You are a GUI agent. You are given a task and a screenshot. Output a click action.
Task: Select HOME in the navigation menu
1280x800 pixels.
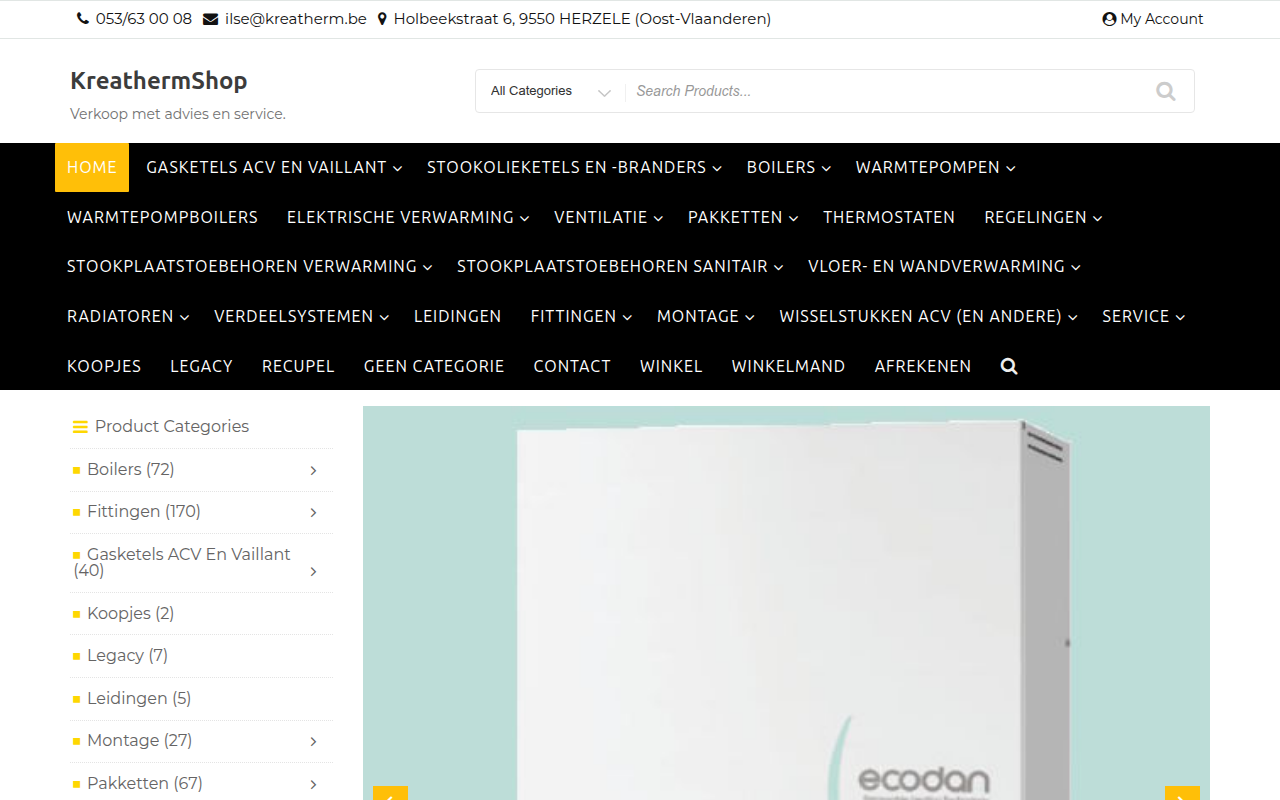coord(92,167)
